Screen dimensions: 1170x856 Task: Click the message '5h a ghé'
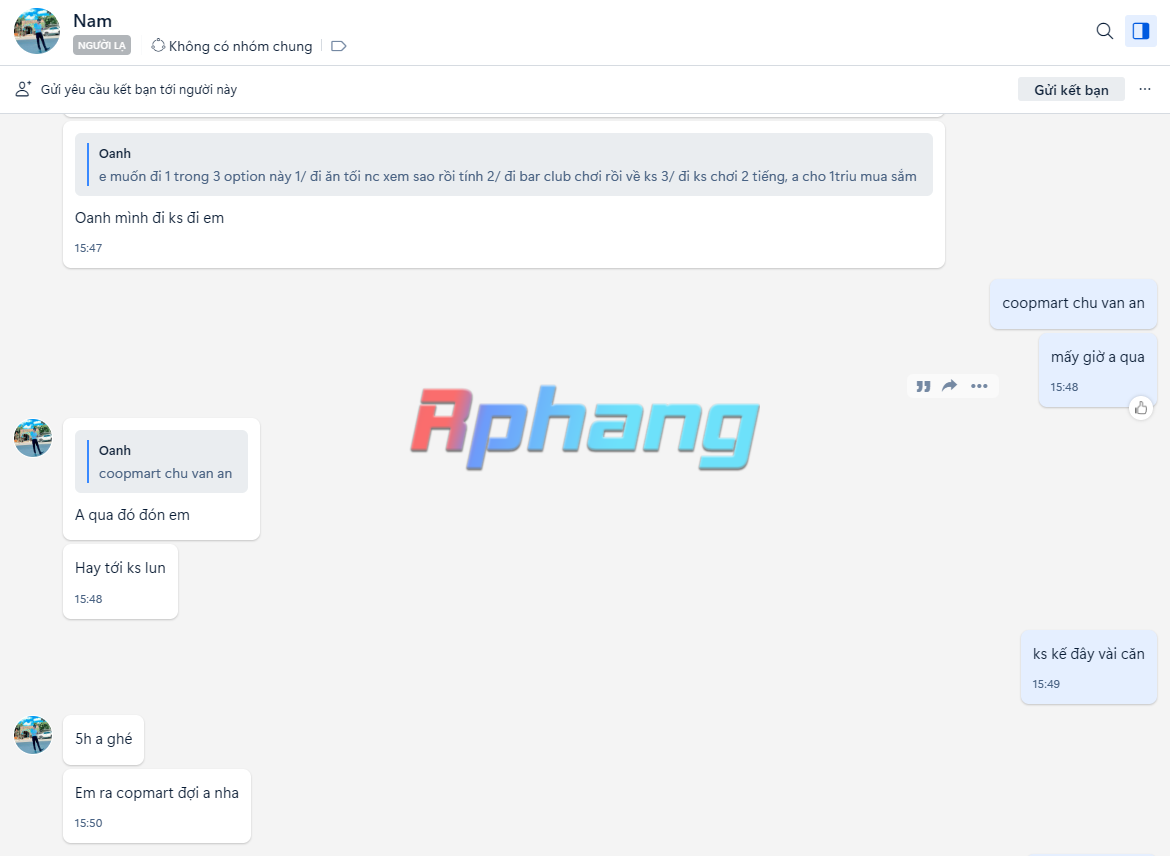click(104, 740)
